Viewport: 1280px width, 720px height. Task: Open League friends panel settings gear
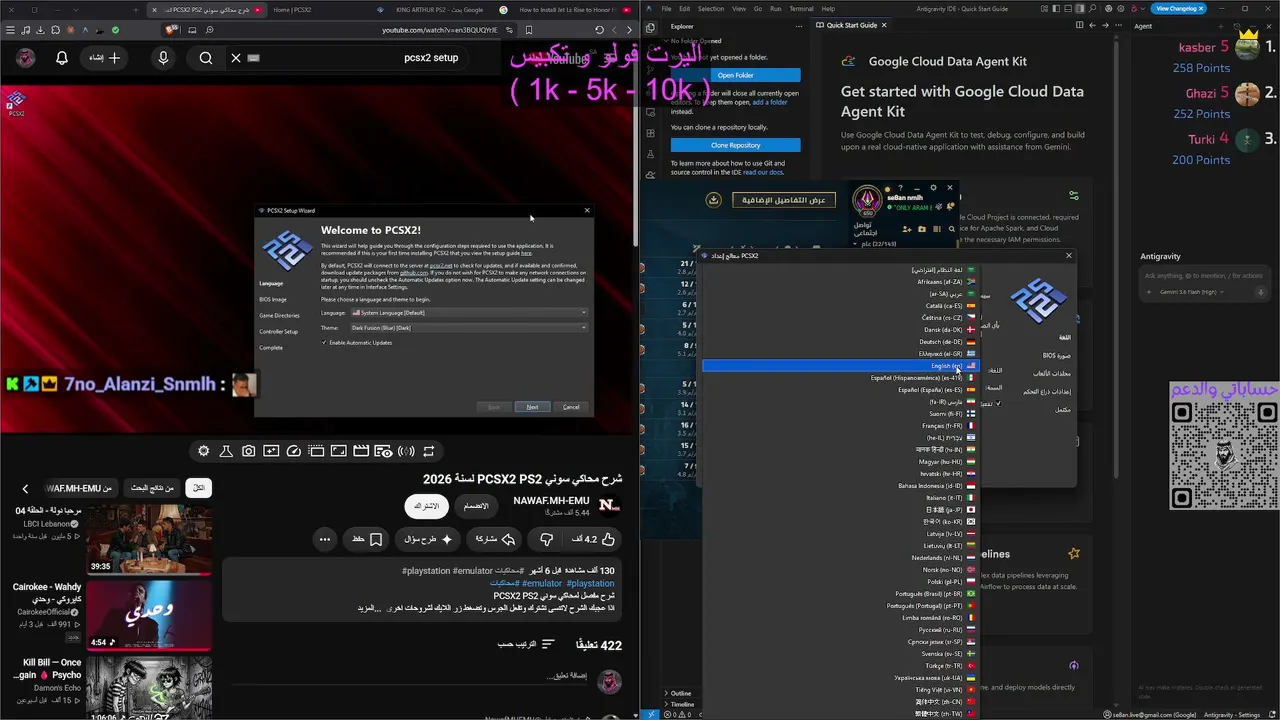[934, 188]
